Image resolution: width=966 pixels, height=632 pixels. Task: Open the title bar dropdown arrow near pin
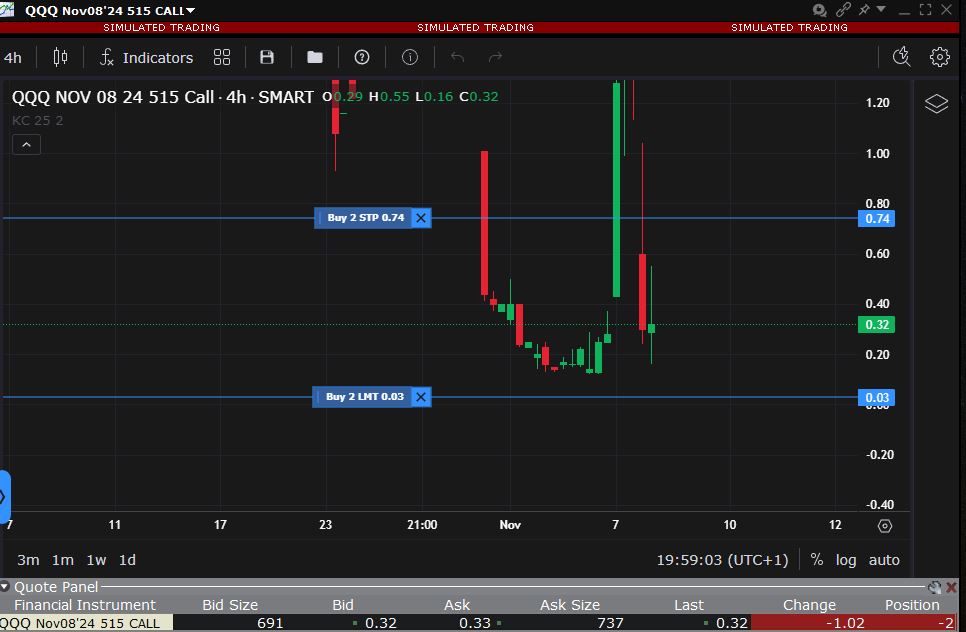coord(881,9)
